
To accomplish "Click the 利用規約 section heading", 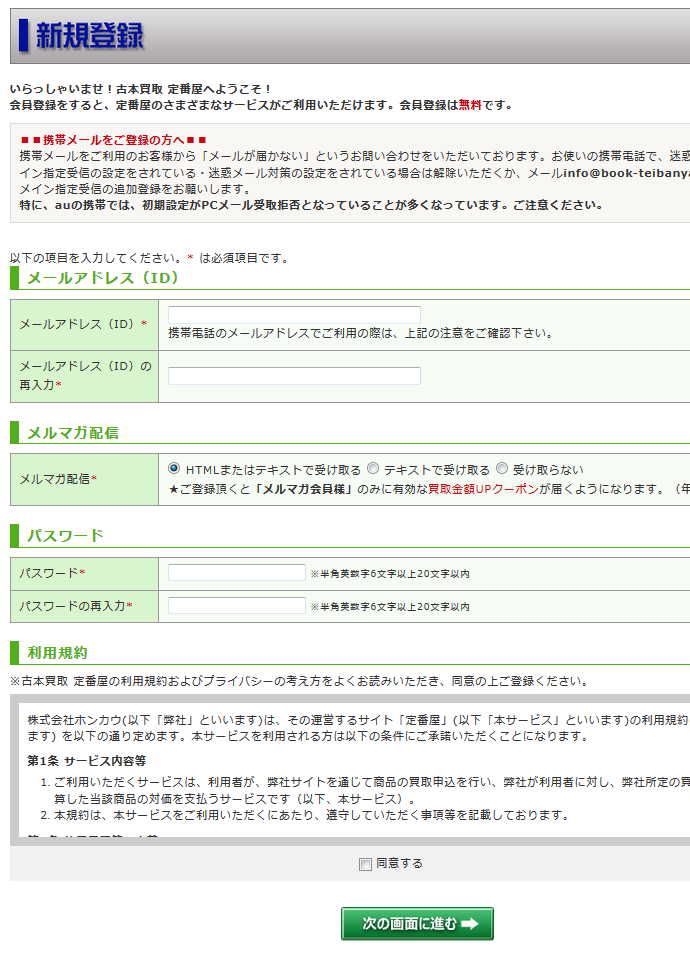I will [x=57, y=653].
